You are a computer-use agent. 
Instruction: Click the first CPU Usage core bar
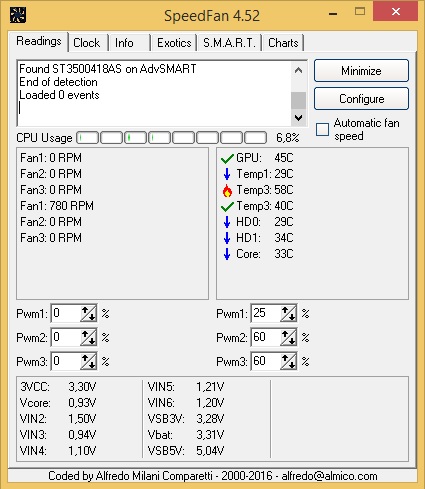pyautogui.click(x=88, y=137)
